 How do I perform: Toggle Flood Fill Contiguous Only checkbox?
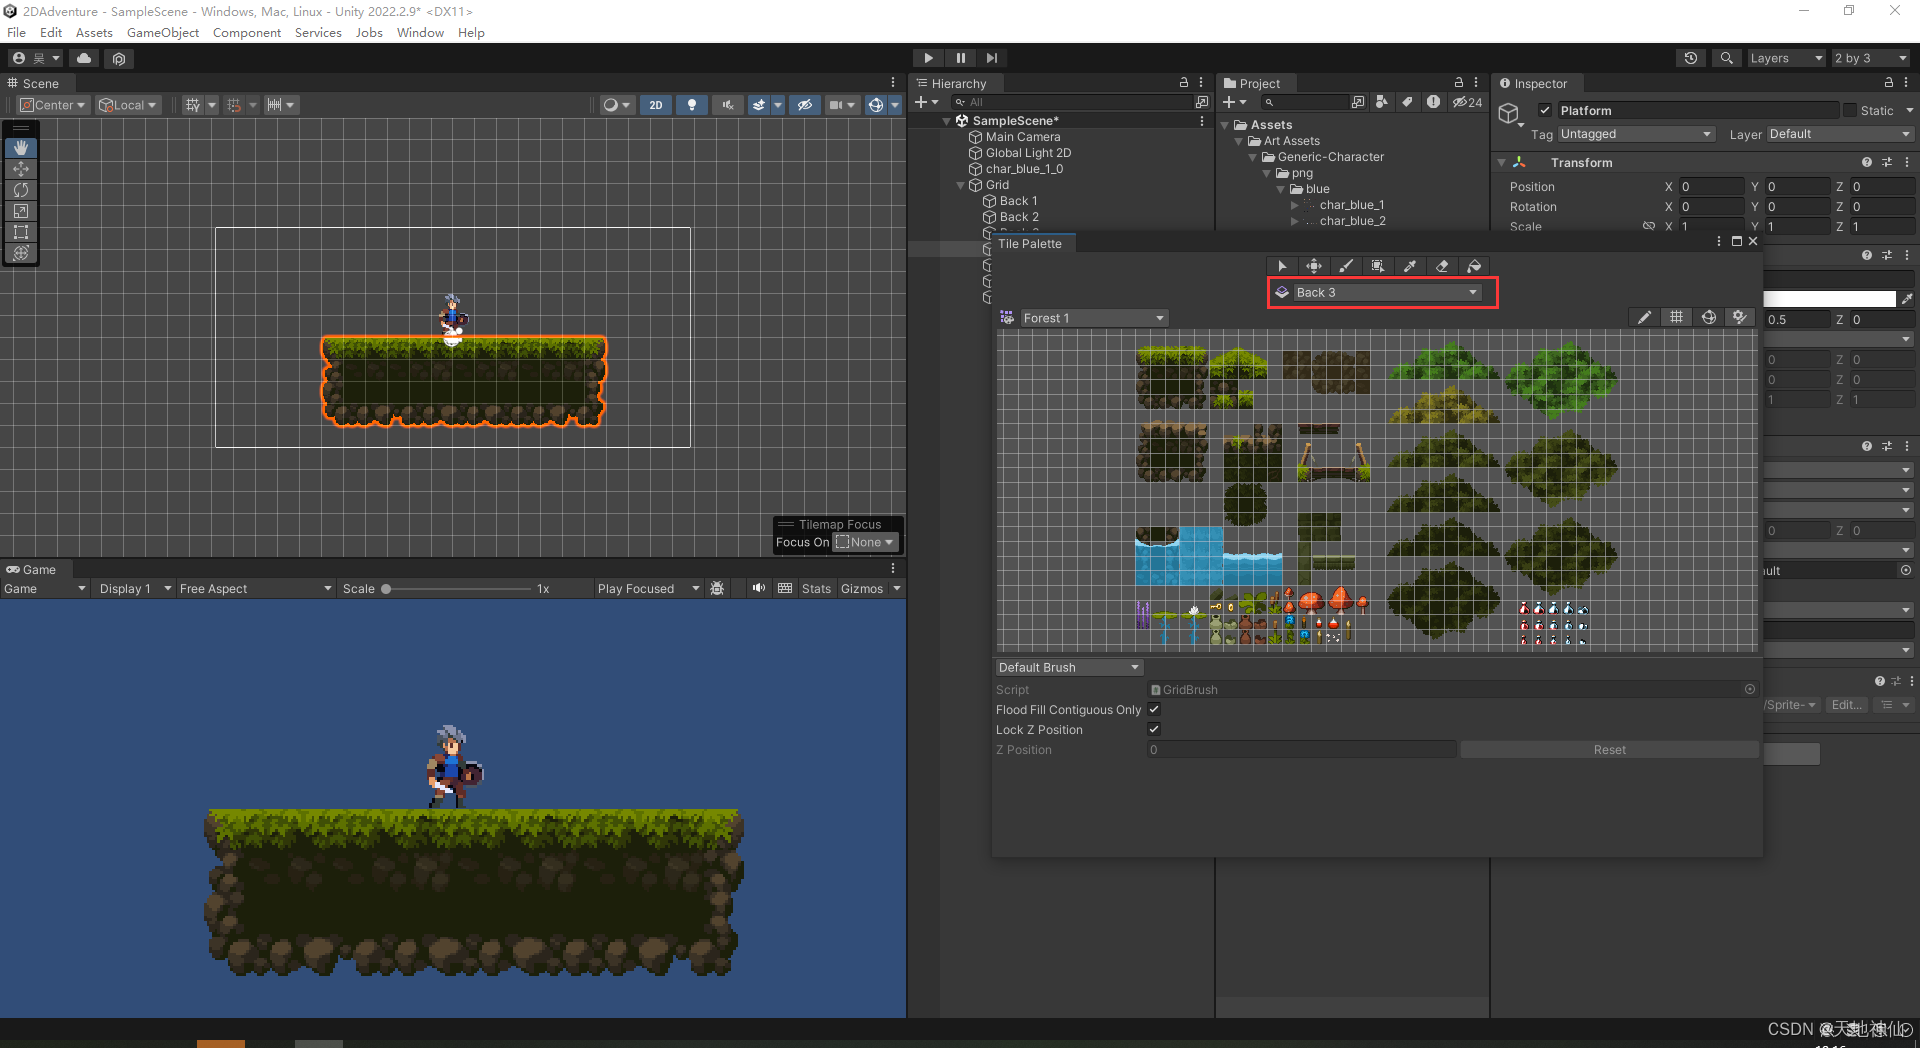tap(1154, 710)
